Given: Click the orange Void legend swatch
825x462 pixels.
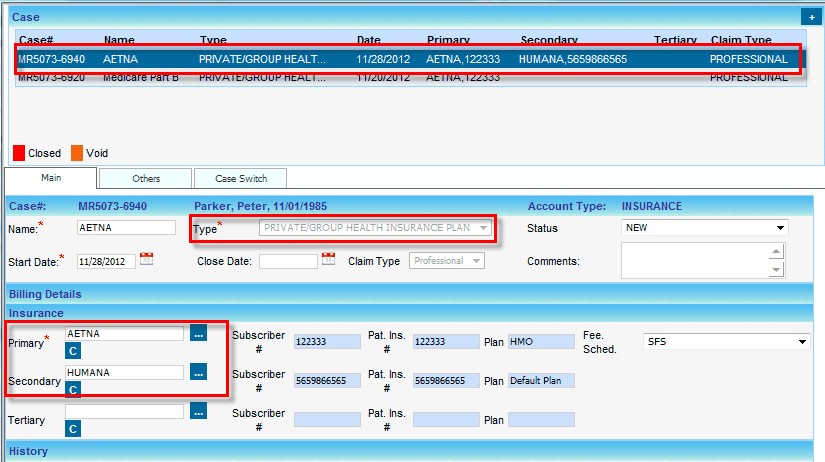Looking at the screenshot, I should click(x=77, y=153).
